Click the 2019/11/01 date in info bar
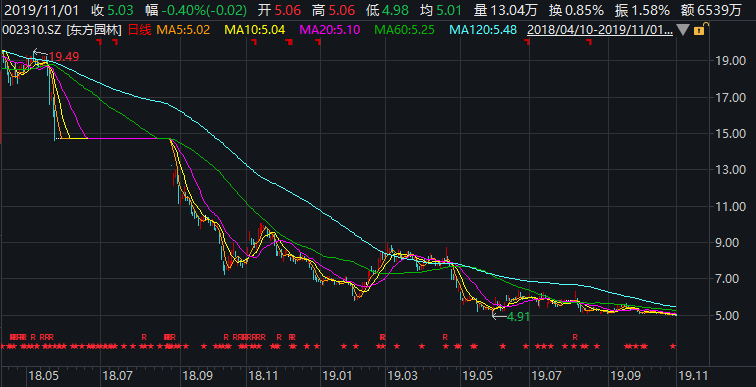Image resolution: width=756 pixels, height=387 pixels. (41, 10)
